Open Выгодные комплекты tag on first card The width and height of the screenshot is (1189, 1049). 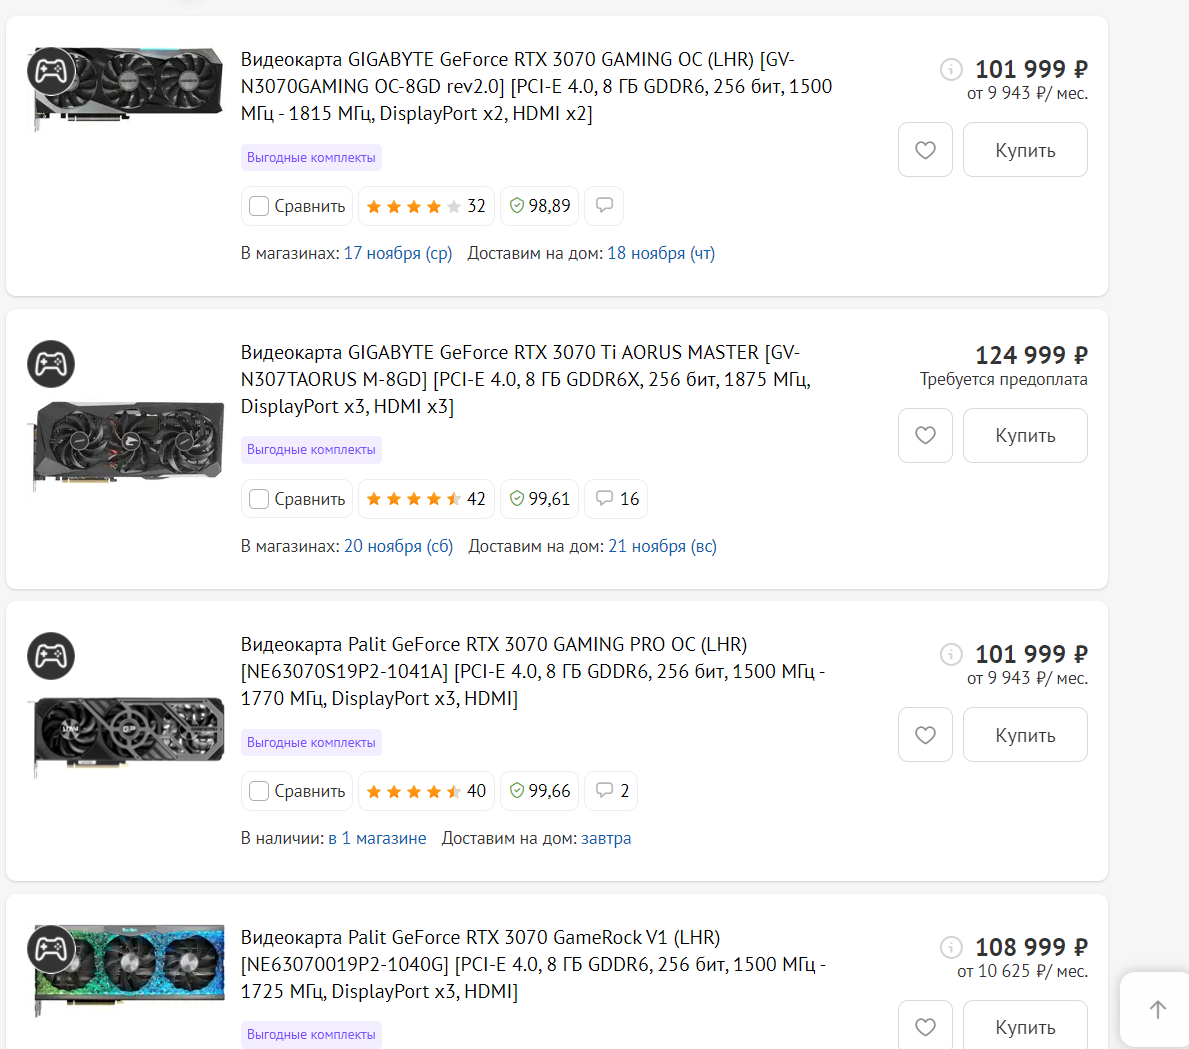311,157
